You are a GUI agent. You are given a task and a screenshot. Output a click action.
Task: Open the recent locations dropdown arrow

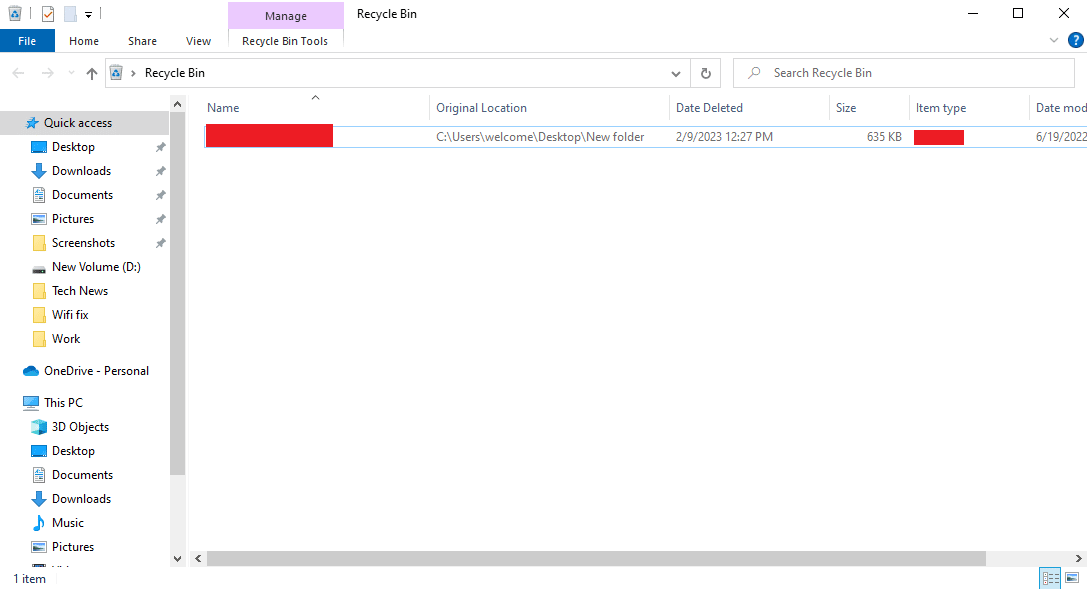(x=71, y=73)
